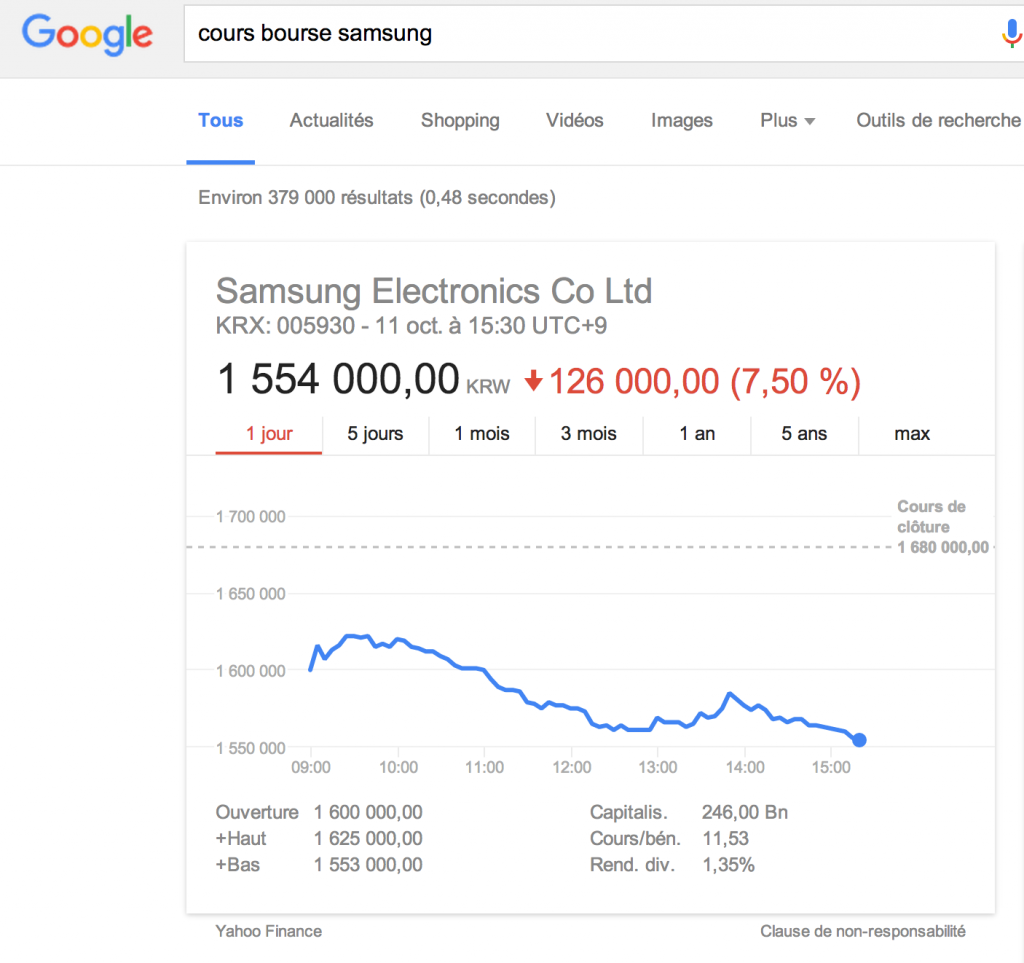Image resolution: width=1024 pixels, height=963 pixels.
Task: Go to the Images tab
Action: pyautogui.click(x=682, y=120)
